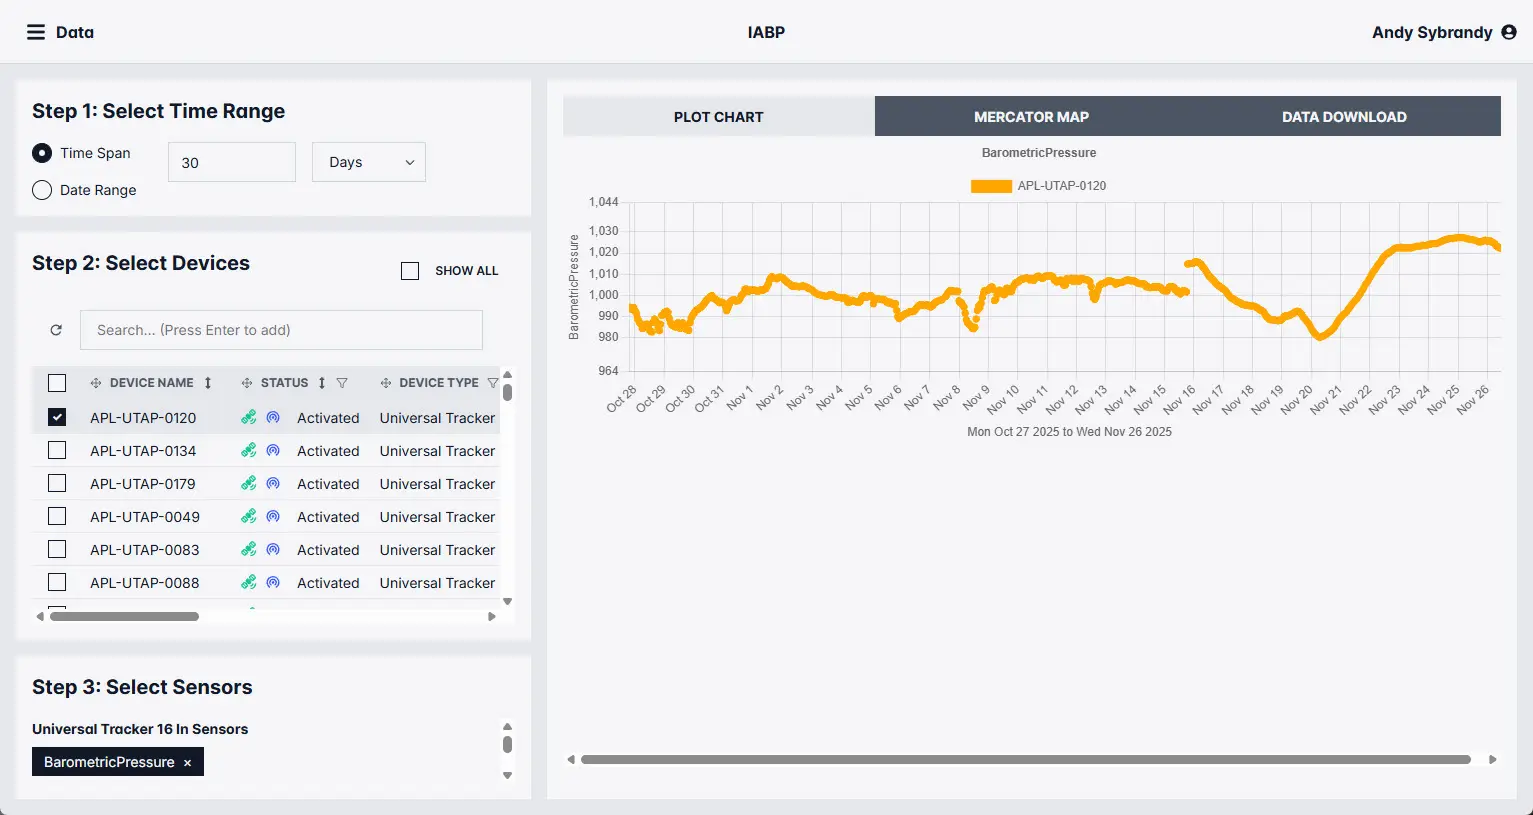This screenshot has width=1533, height=815.
Task: Open the Data Download tab
Action: click(1343, 117)
